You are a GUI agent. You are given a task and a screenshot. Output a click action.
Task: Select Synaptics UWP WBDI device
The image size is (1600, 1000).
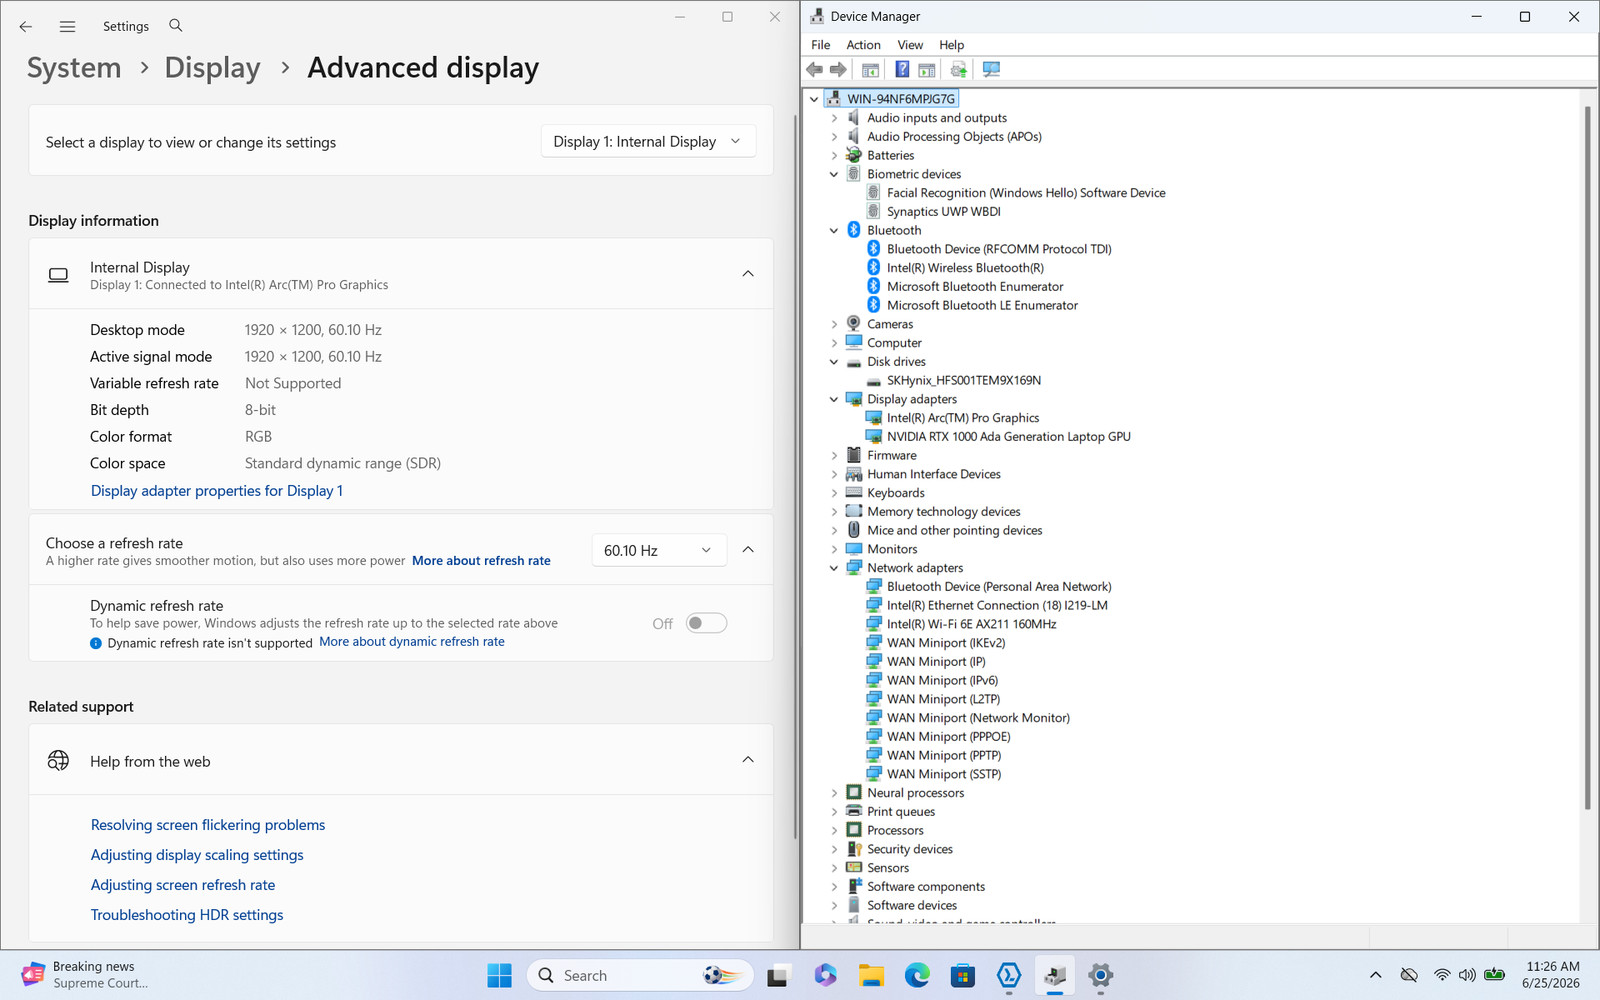click(x=943, y=211)
